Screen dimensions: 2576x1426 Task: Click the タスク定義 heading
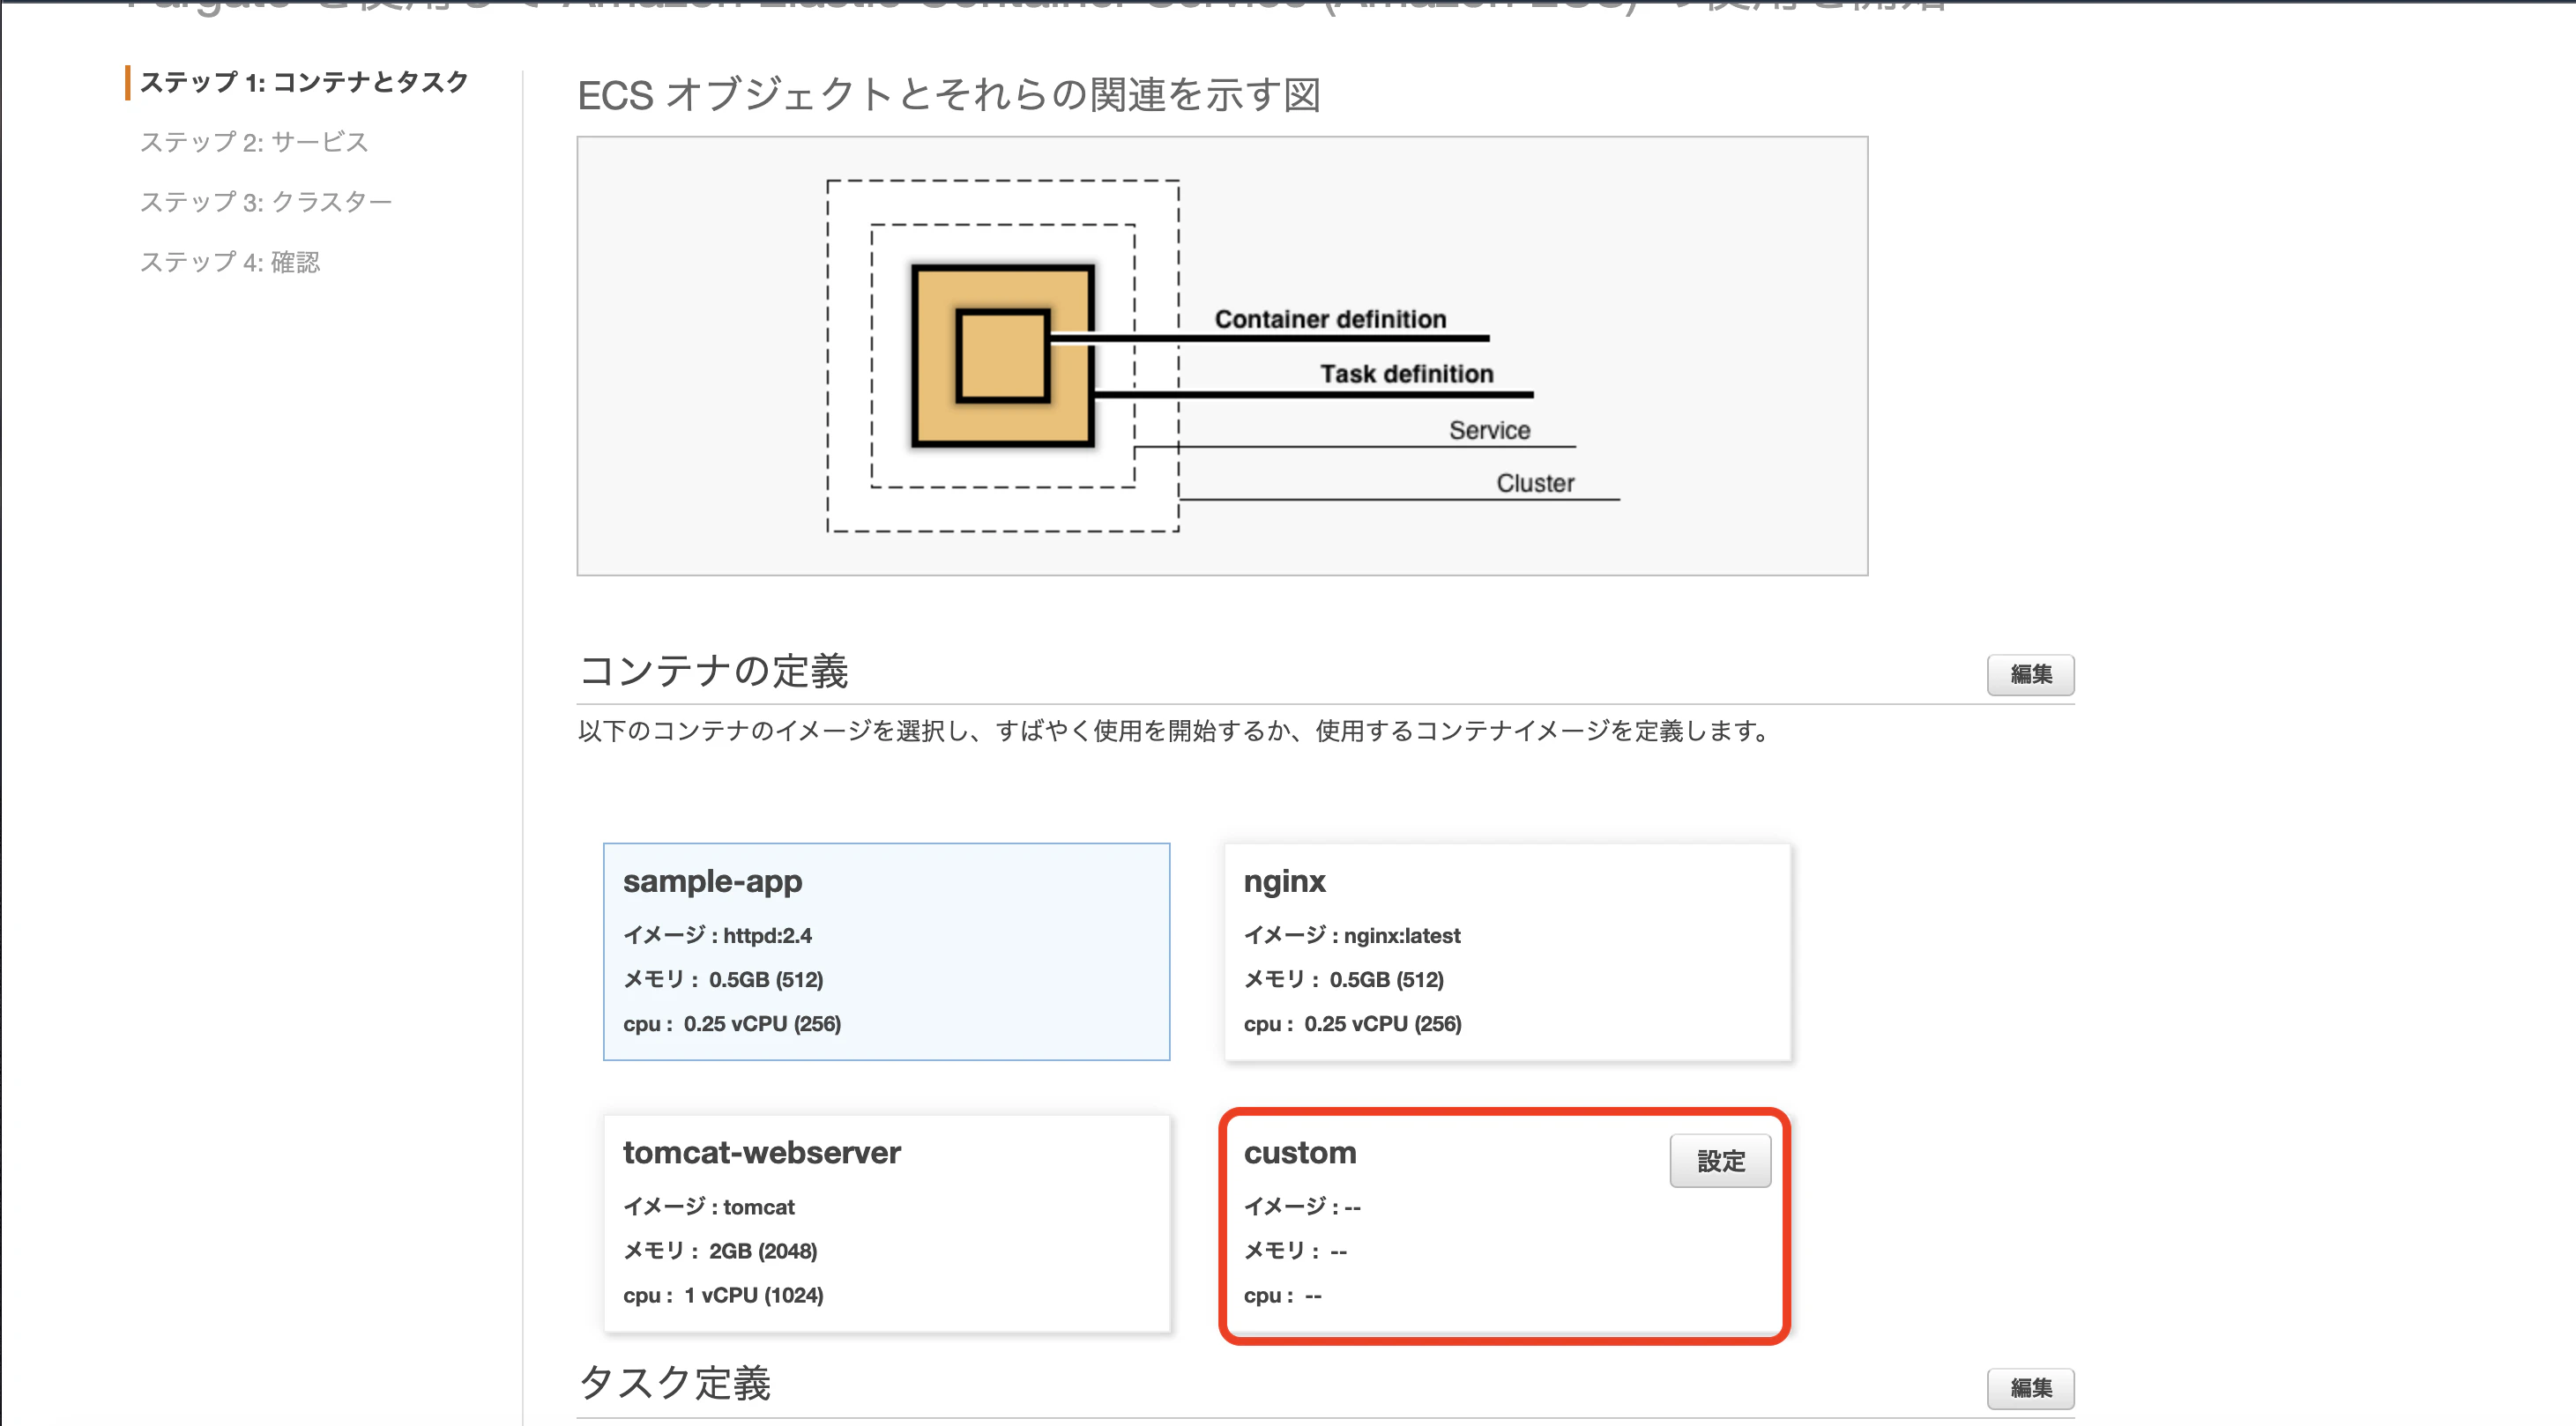674,1383
